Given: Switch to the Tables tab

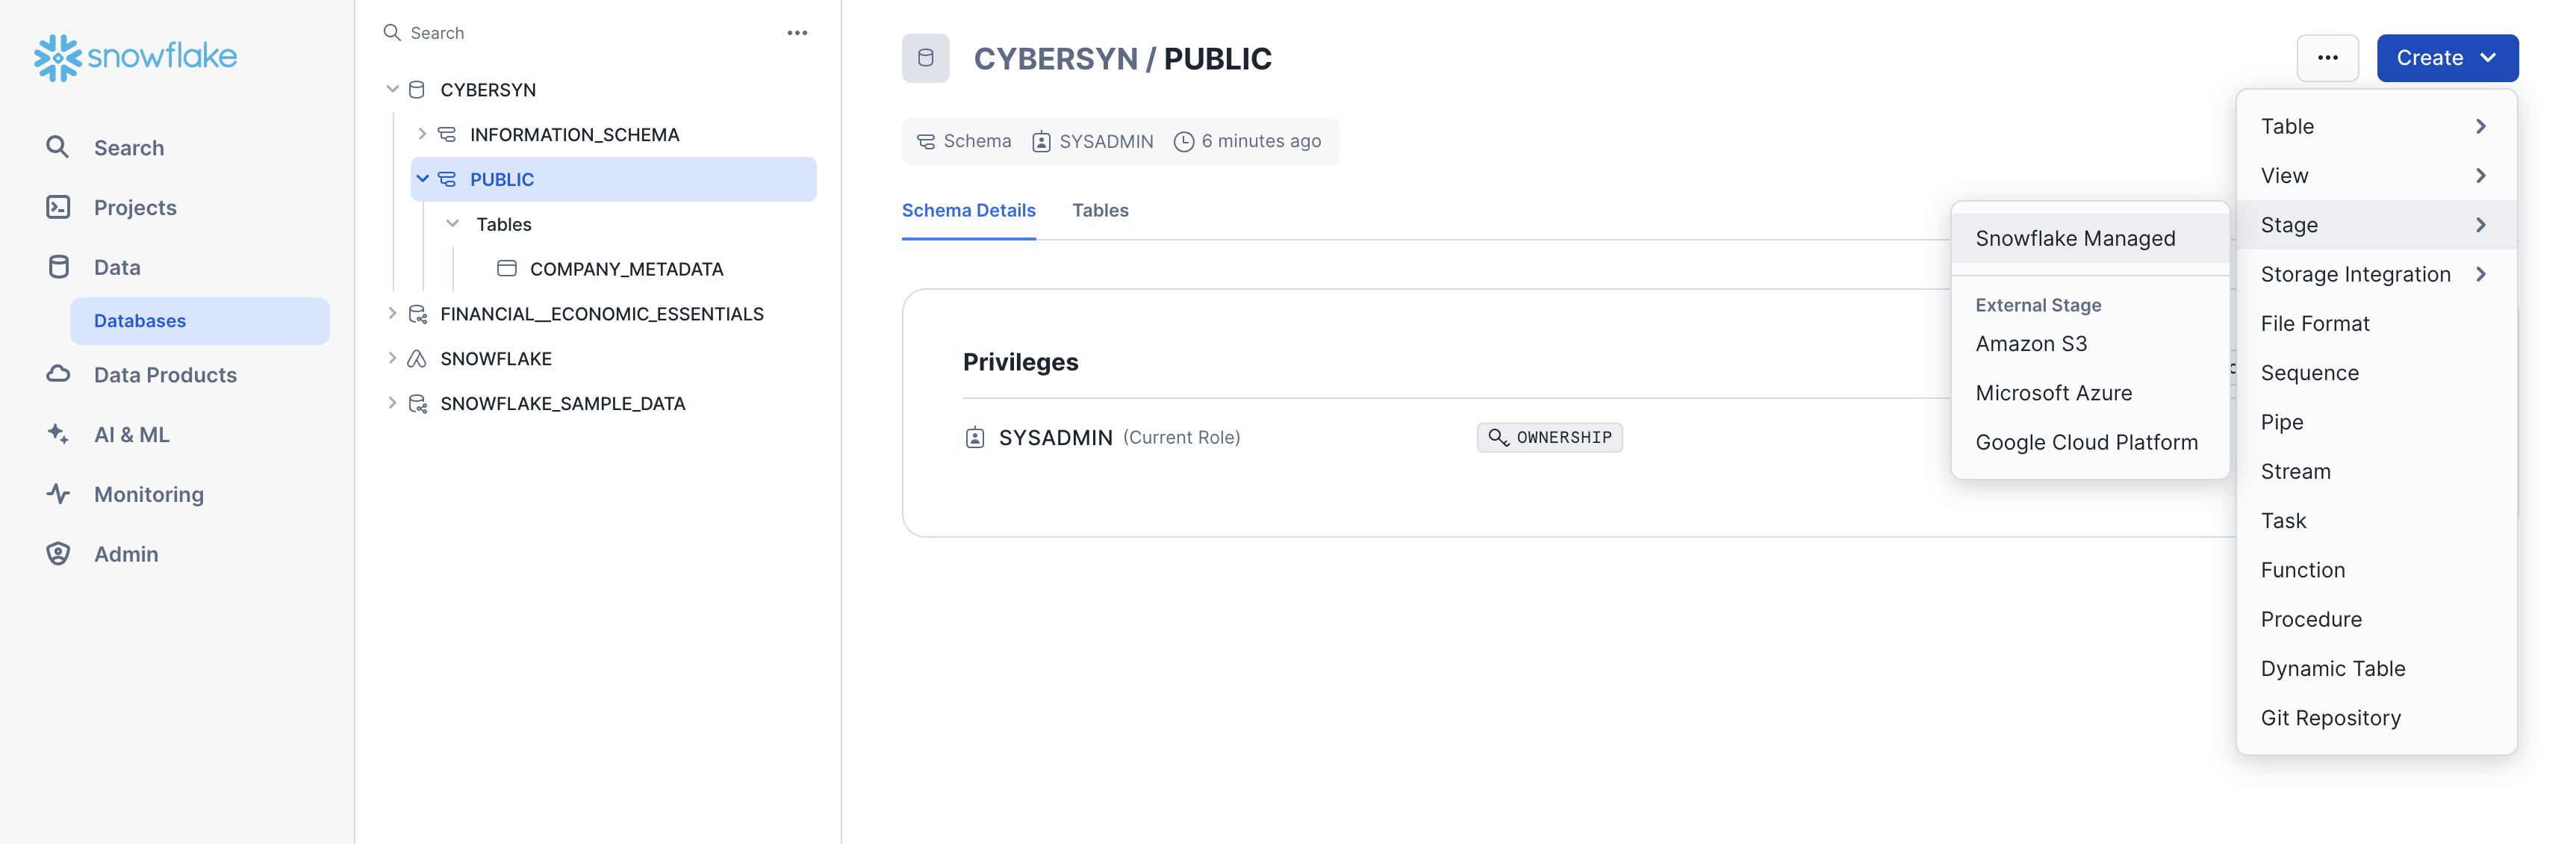Looking at the screenshot, I should coord(1100,210).
